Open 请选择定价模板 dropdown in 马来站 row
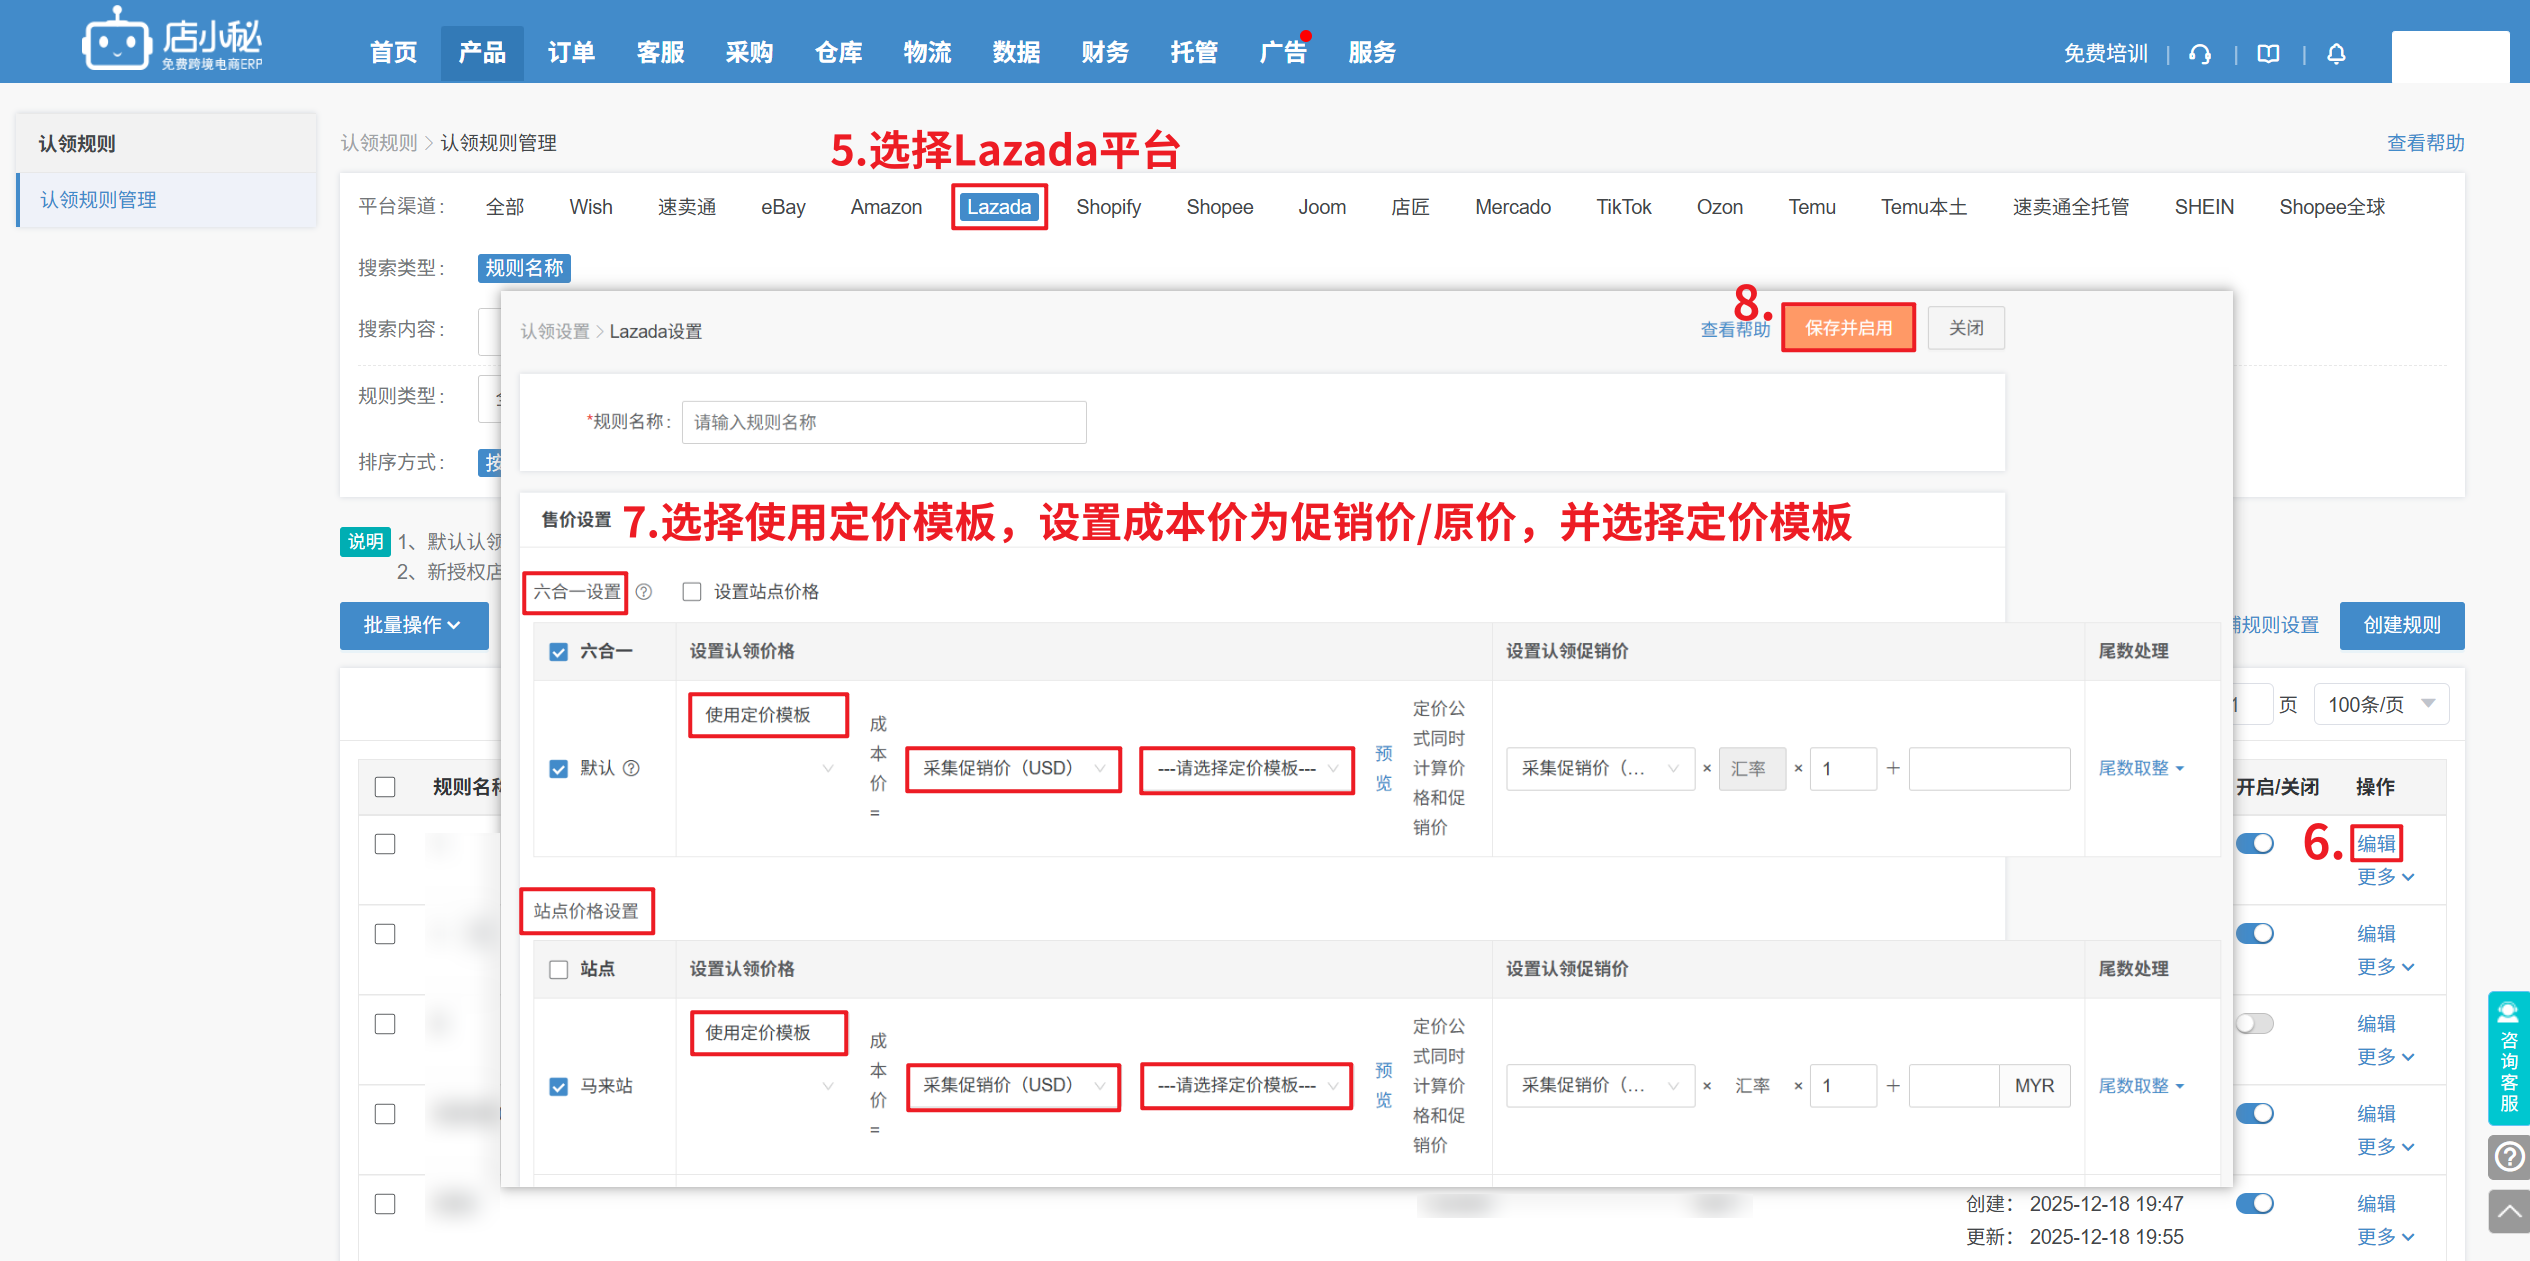The image size is (2530, 1261). click(x=1247, y=1086)
